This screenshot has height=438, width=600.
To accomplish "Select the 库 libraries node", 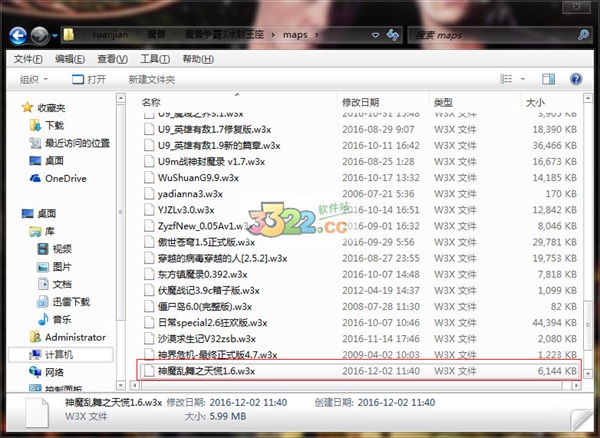I will click(x=42, y=231).
